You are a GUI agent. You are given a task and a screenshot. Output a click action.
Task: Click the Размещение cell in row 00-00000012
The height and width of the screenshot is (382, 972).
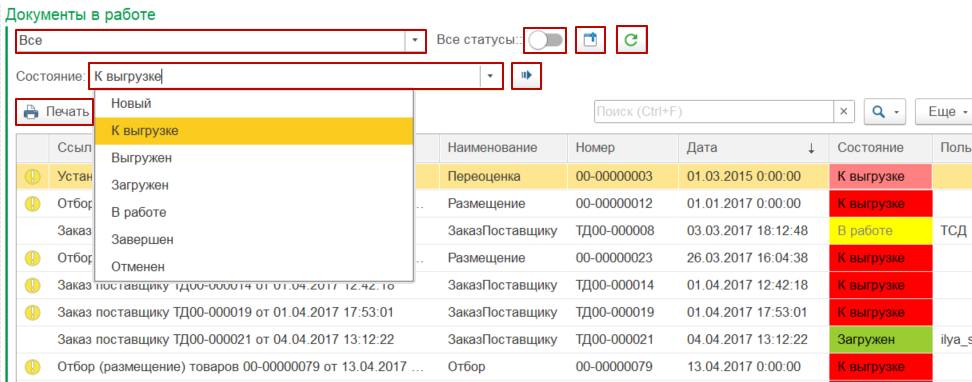point(503,203)
